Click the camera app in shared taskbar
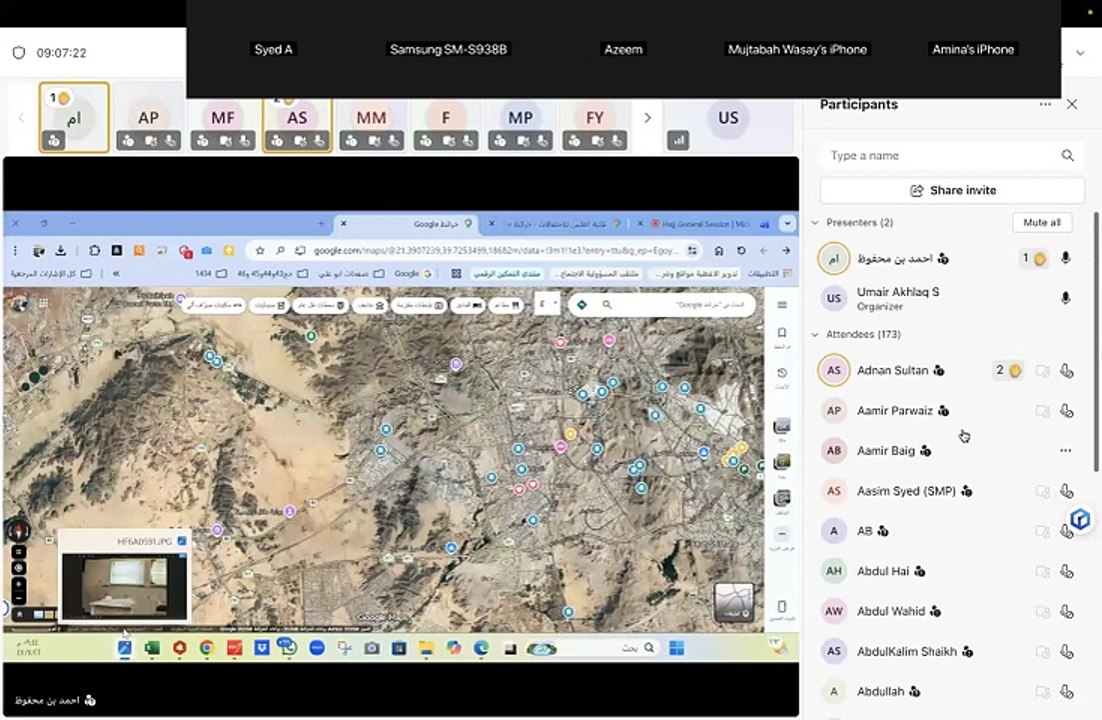 [x=372, y=648]
